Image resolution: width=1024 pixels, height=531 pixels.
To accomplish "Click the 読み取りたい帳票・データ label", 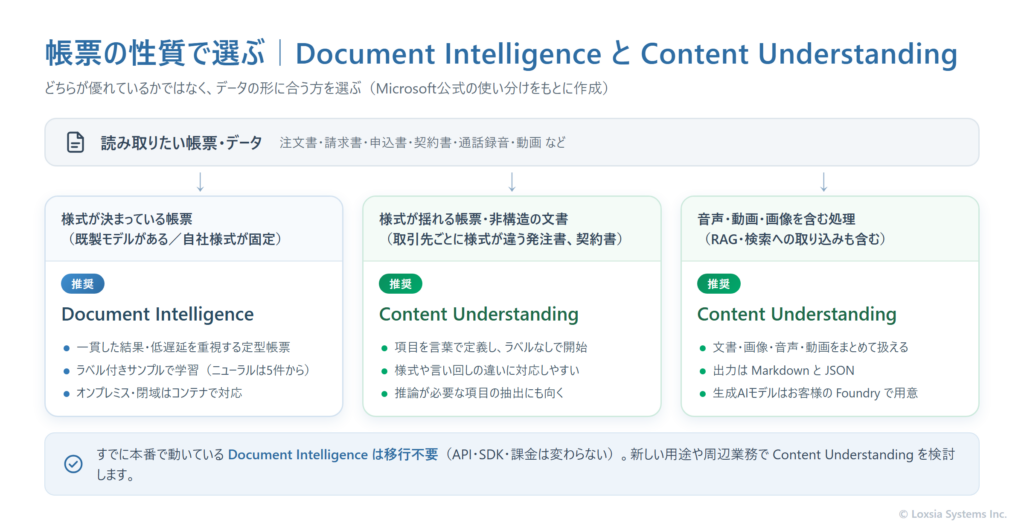I will [x=182, y=142].
